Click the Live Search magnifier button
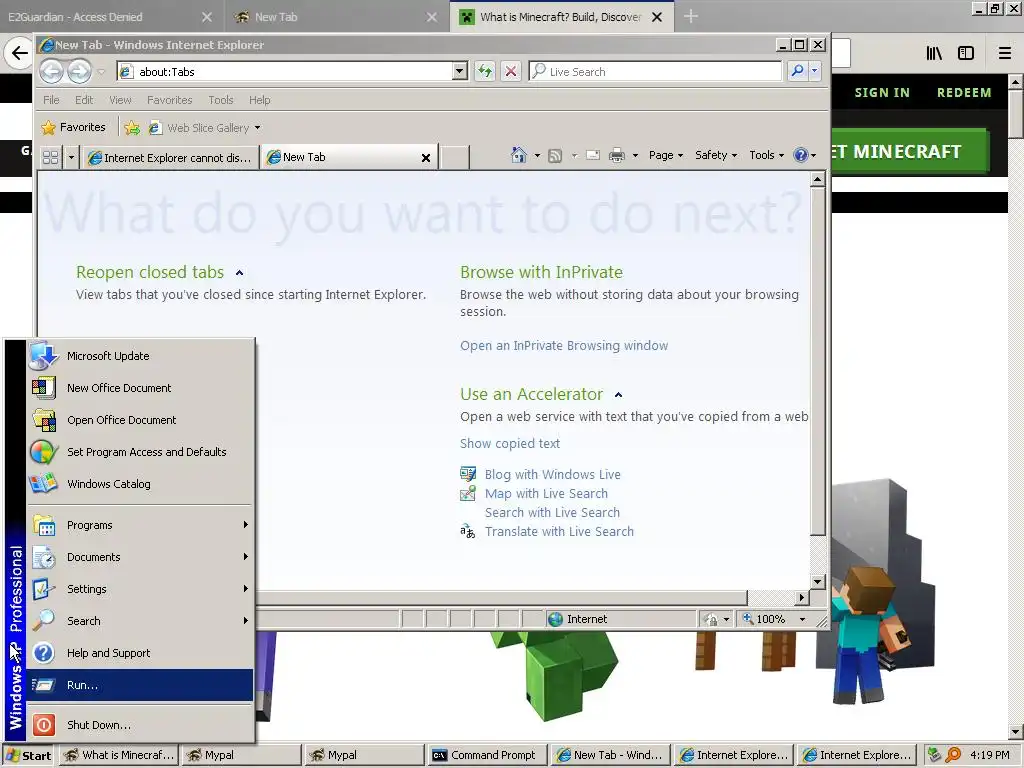Image resolution: width=1024 pixels, height=768 pixels. [x=797, y=71]
